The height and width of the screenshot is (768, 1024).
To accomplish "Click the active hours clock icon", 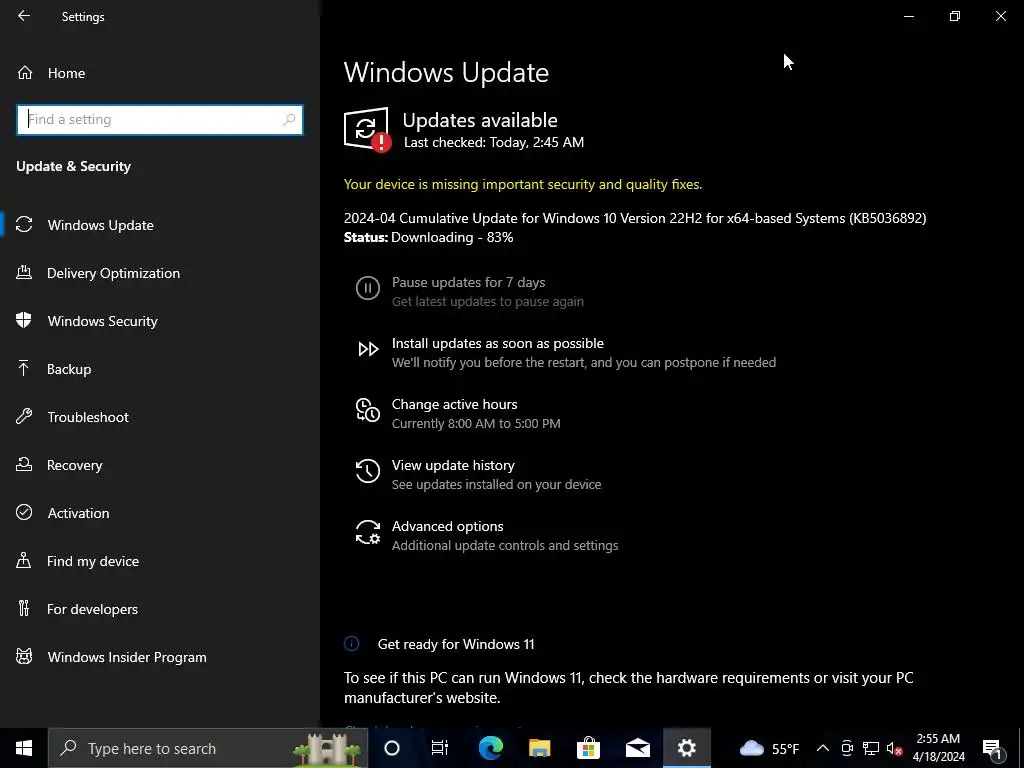I will (368, 410).
